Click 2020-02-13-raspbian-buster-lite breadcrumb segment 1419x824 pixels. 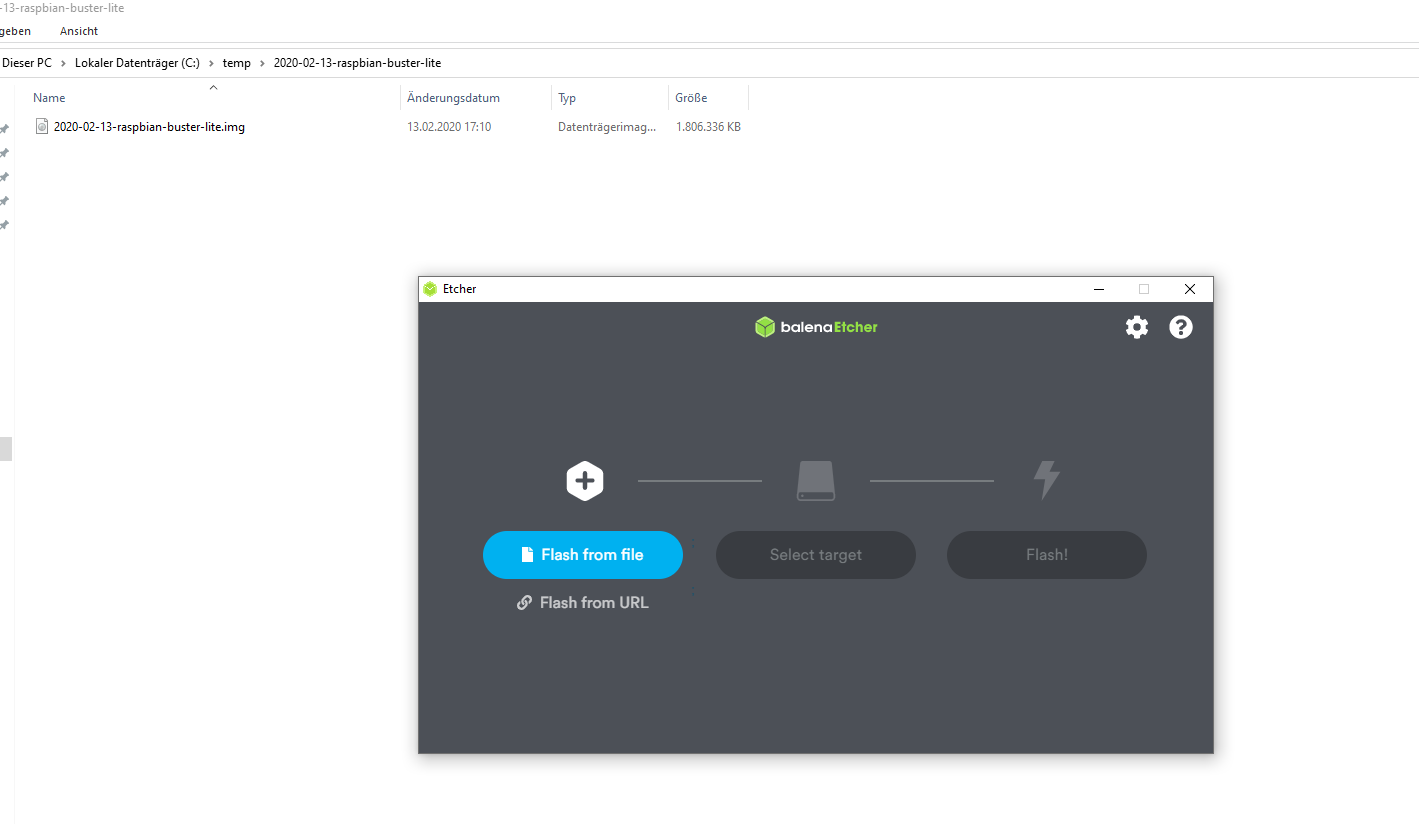click(x=357, y=63)
